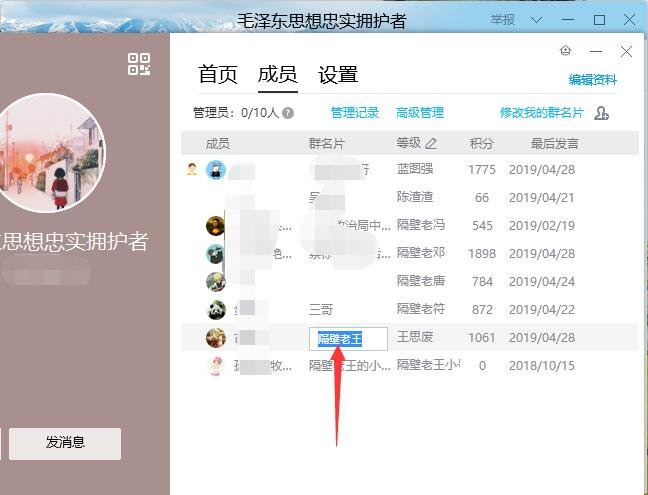Viewport: 648px width, 495px height.
Task: Click the panda avatar in 隔壁老符 row
Action: (x=216, y=310)
